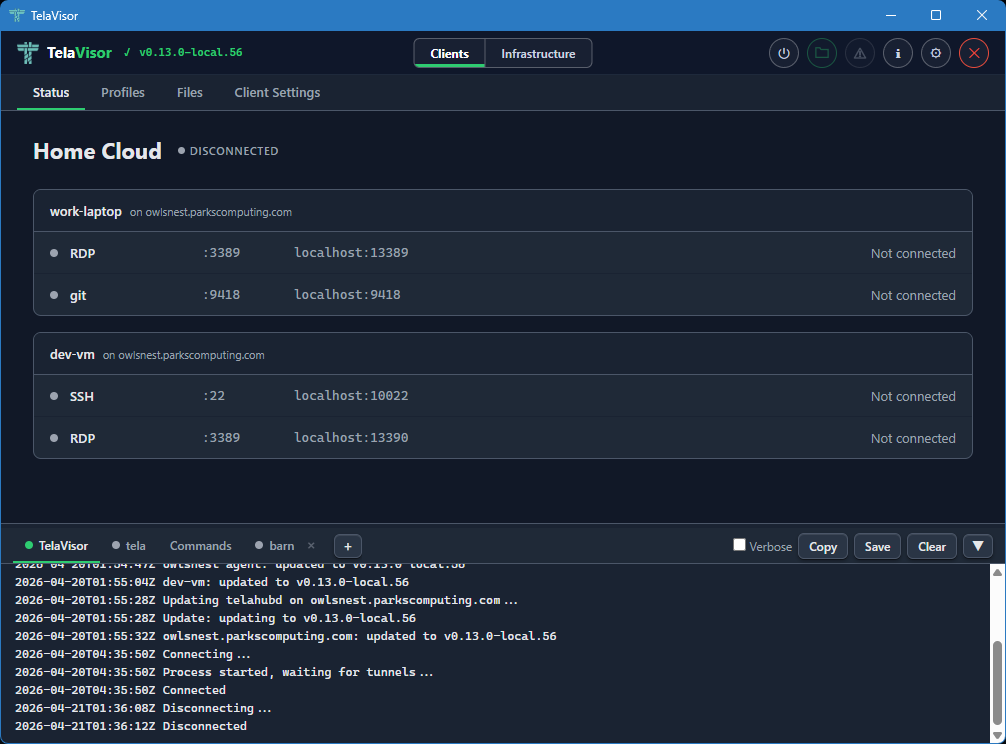The image size is (1006, 744).
Task: Clear the log output
Action: 932,546
